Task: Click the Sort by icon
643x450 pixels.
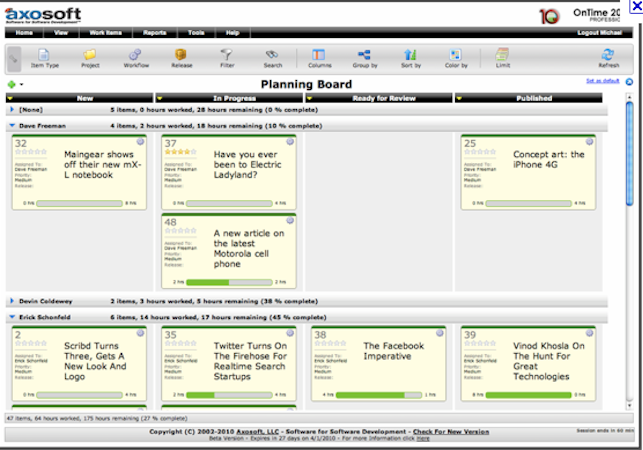Action: (410, 58)
